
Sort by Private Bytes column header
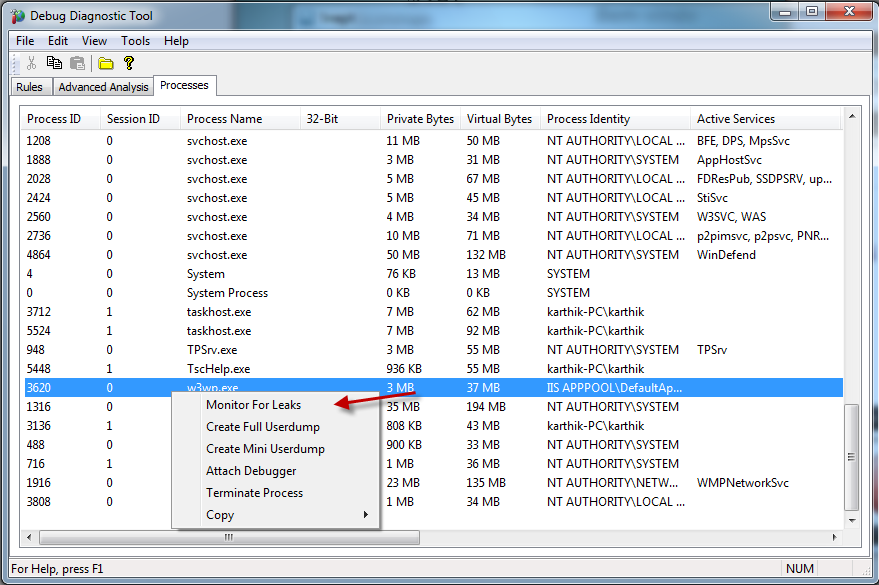pyautogui.click(x=420, y=119)
